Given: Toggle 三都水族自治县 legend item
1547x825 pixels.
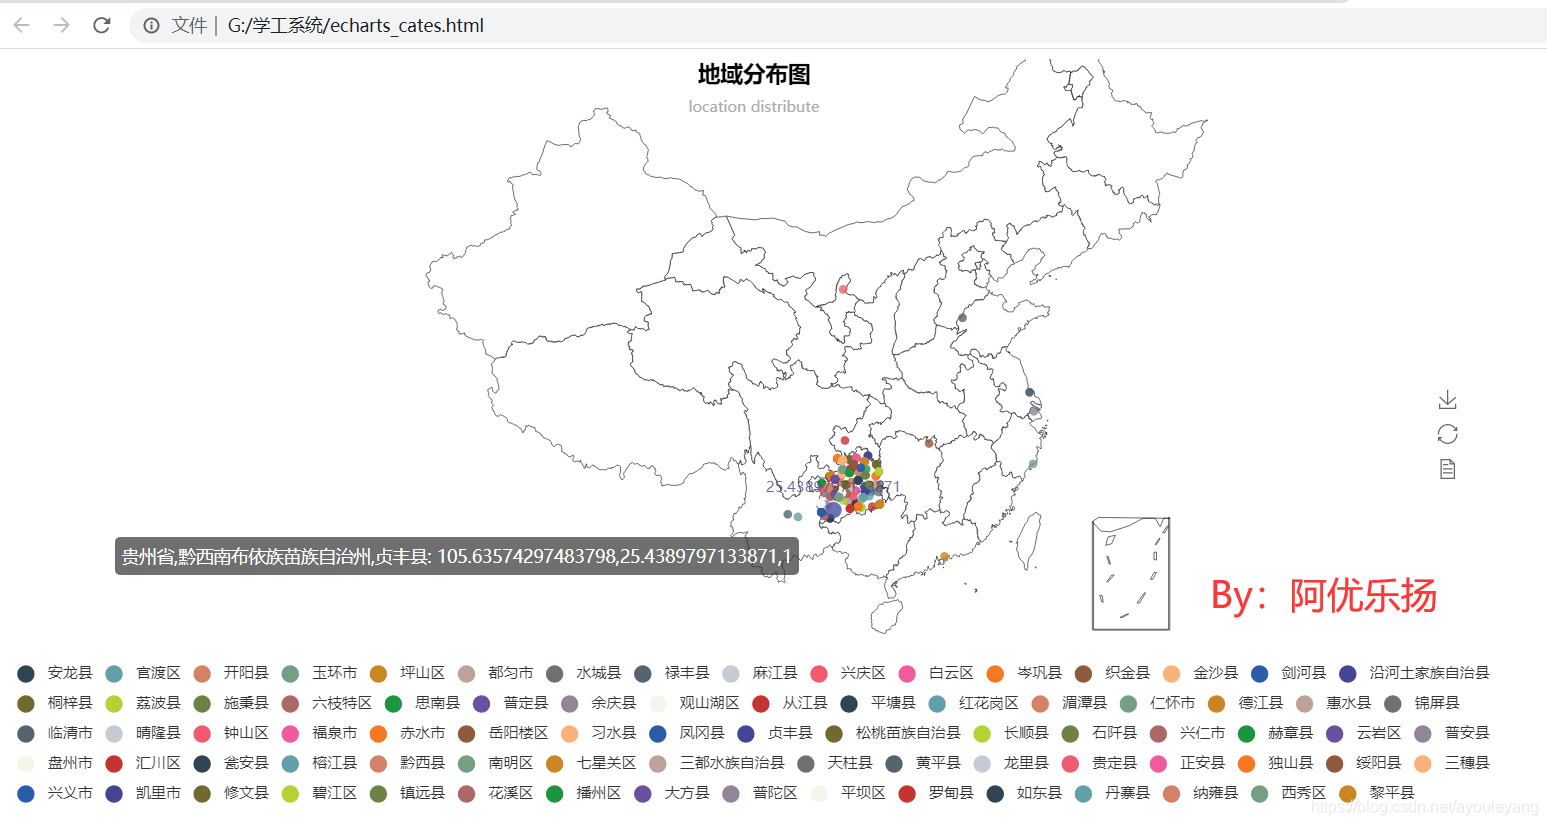Looking at the screenshot, I should click(717, 763).
